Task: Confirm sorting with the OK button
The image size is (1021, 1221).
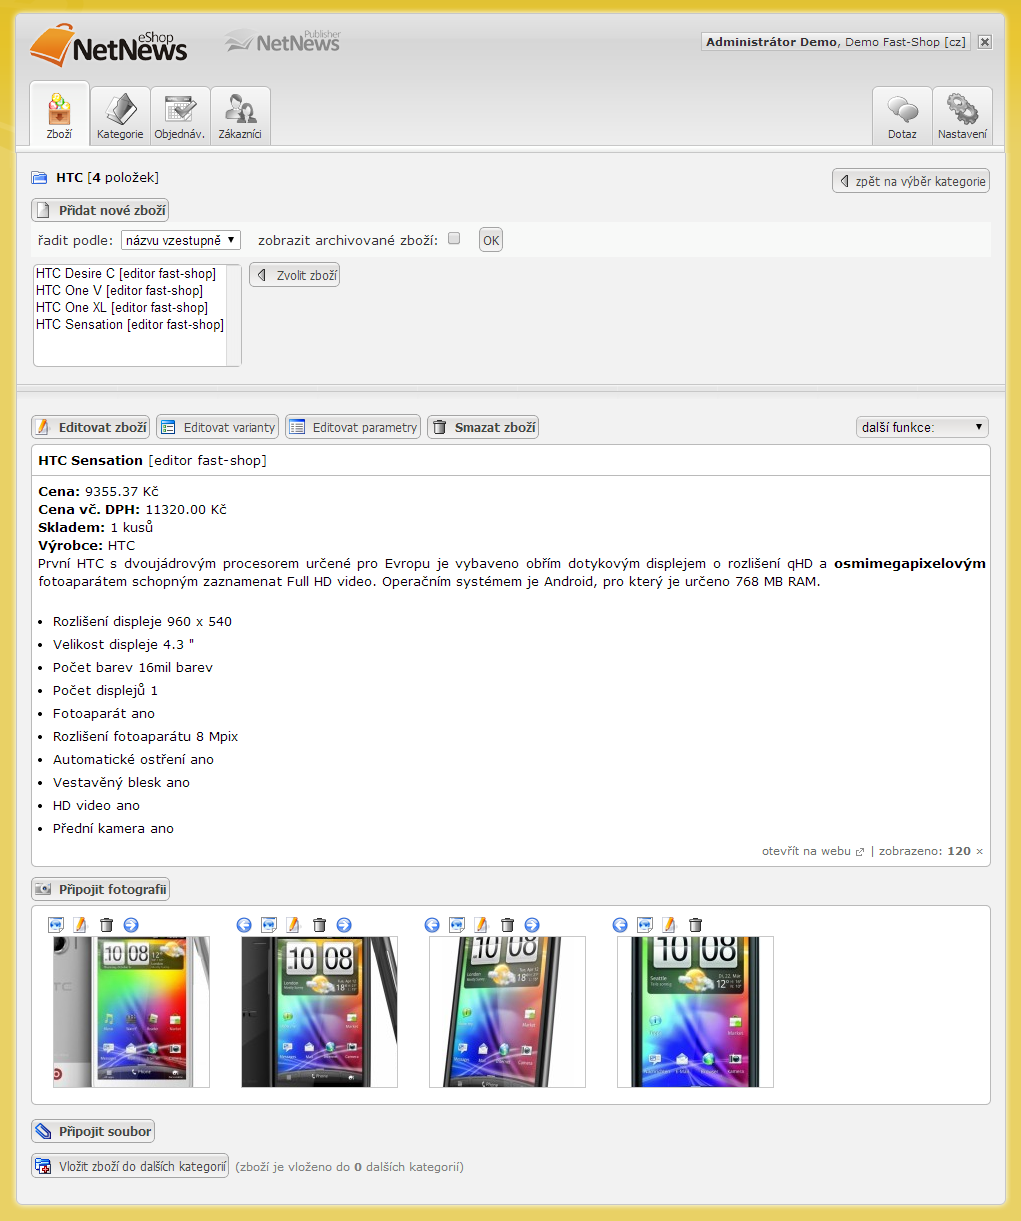Action: tap(491, 240)
